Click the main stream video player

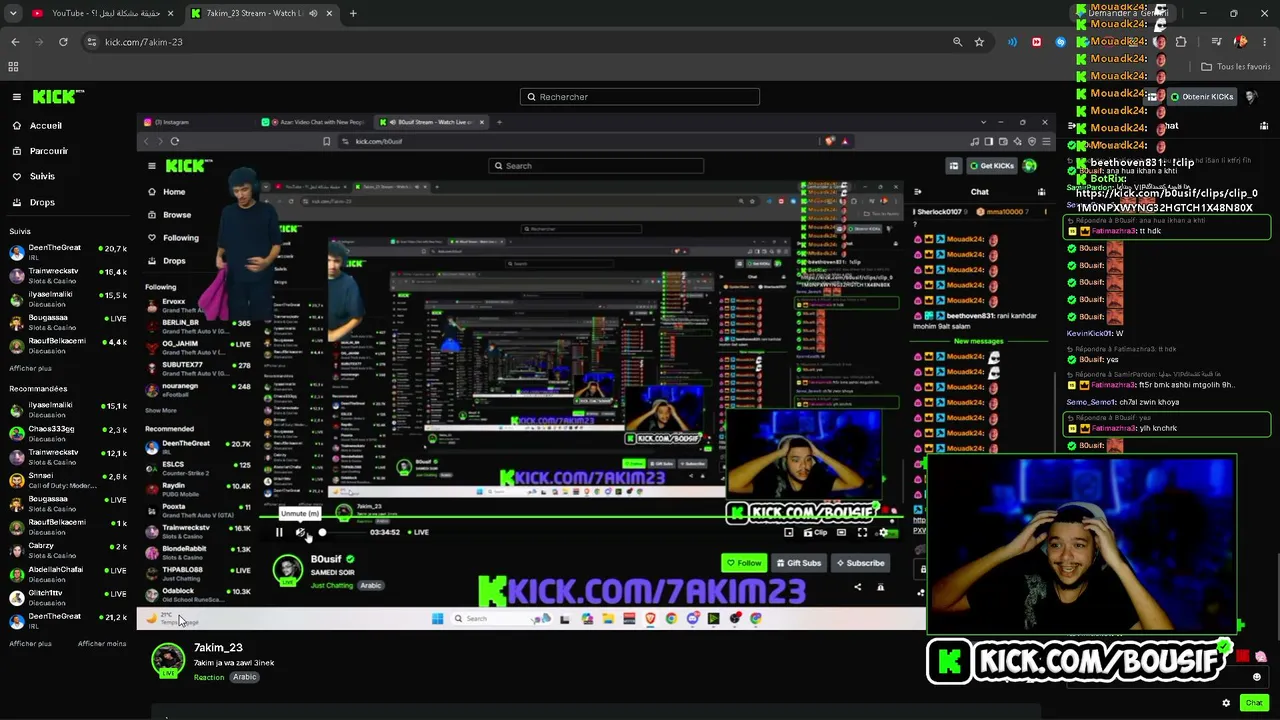(x=595, y=369)
